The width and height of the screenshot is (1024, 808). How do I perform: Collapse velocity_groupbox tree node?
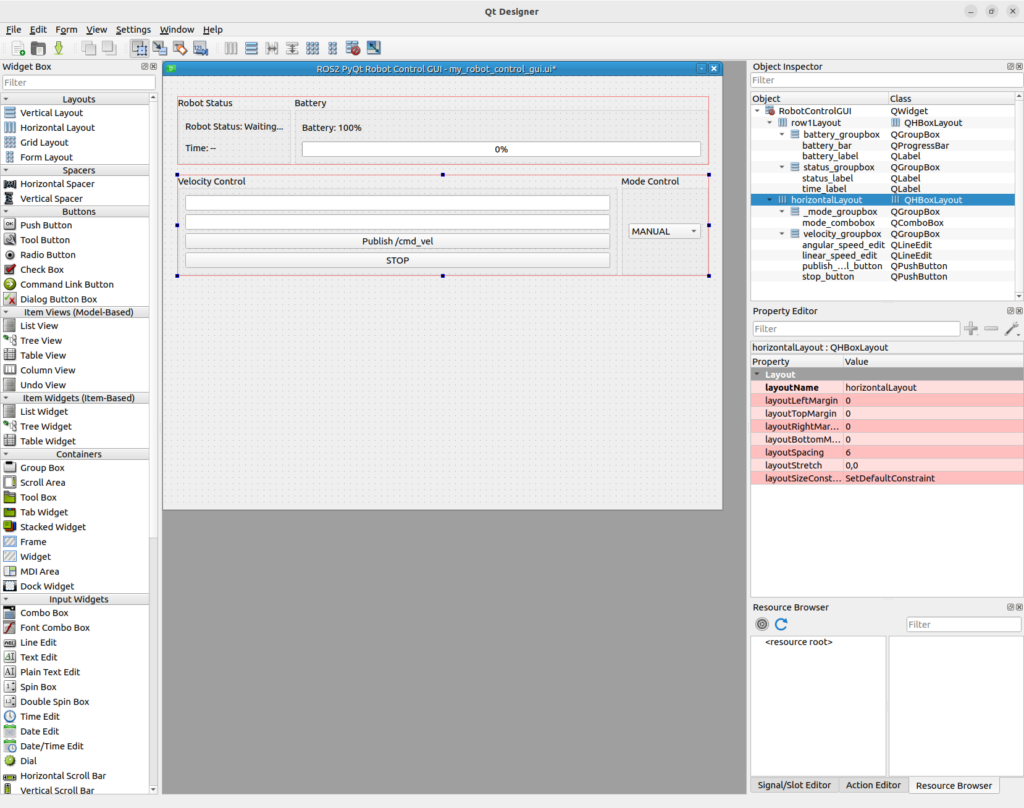point(782,234)
